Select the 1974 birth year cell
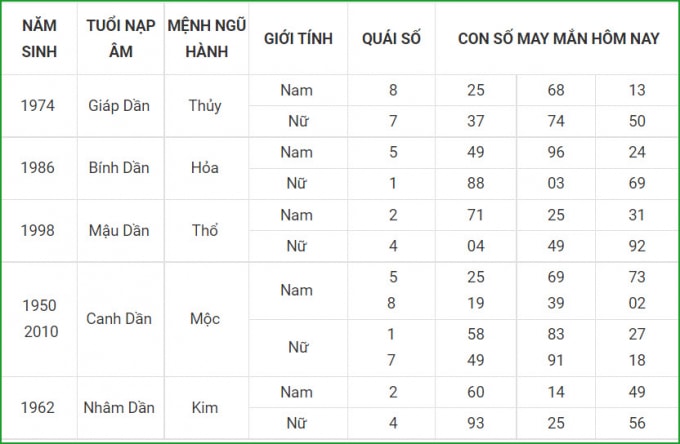 point(38,105)
